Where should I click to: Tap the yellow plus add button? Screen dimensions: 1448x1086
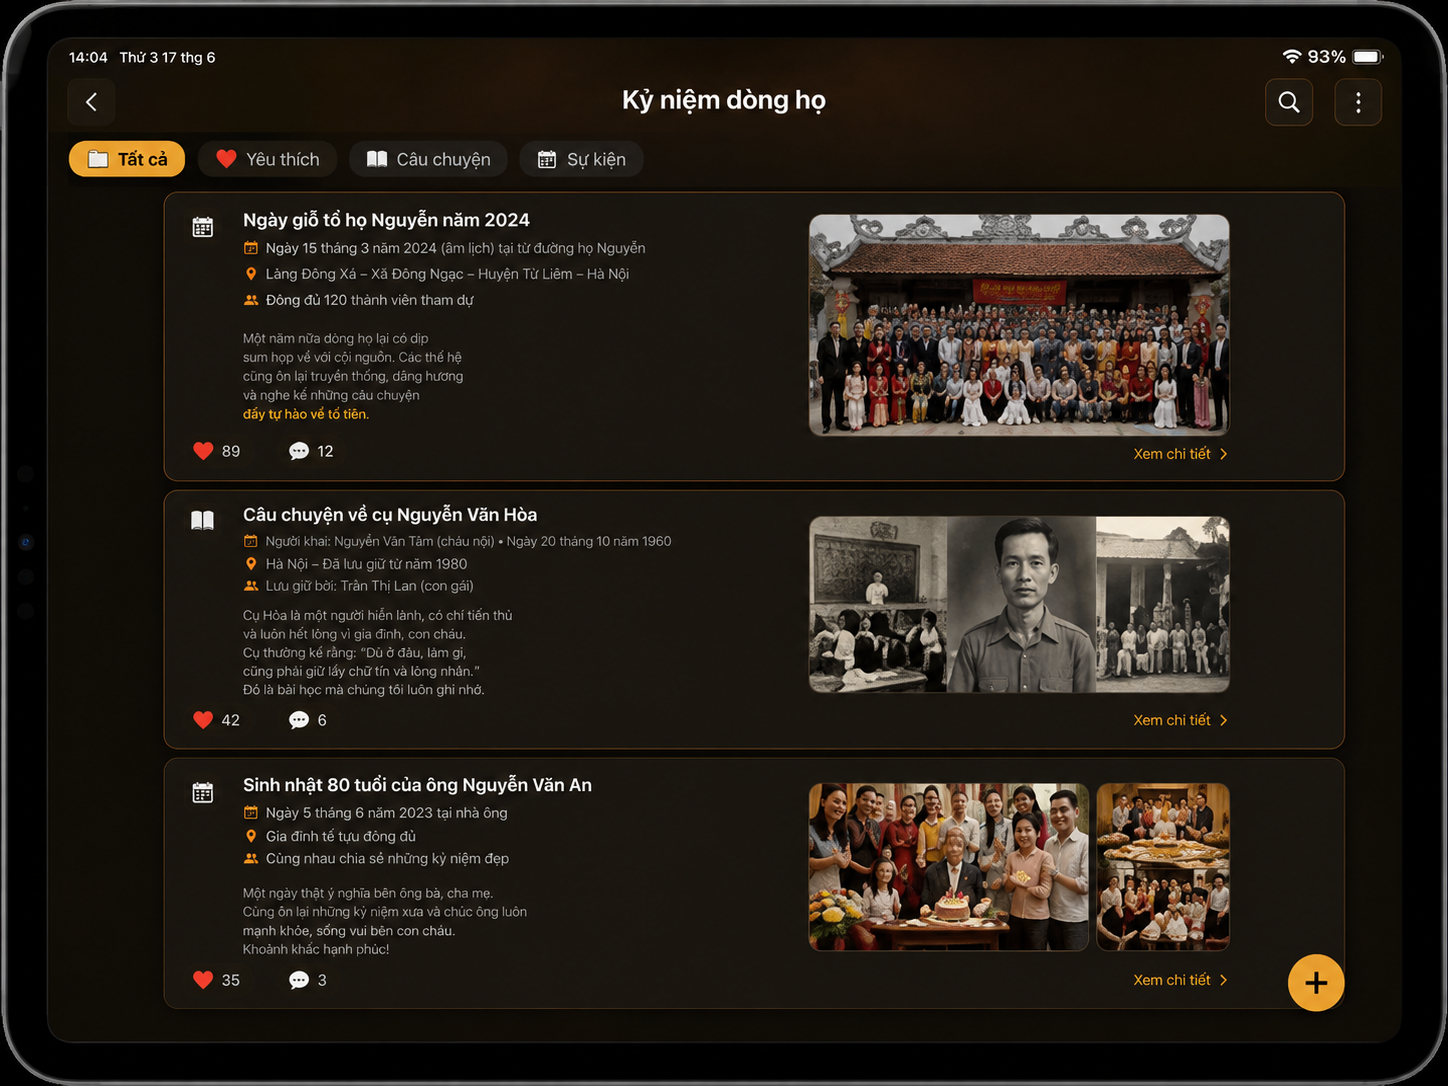click(1316, 983)
